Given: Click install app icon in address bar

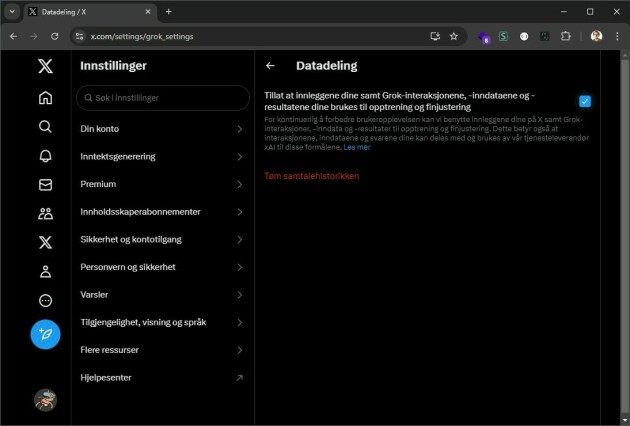Looking at the screenshot, I should coord(435,37).
